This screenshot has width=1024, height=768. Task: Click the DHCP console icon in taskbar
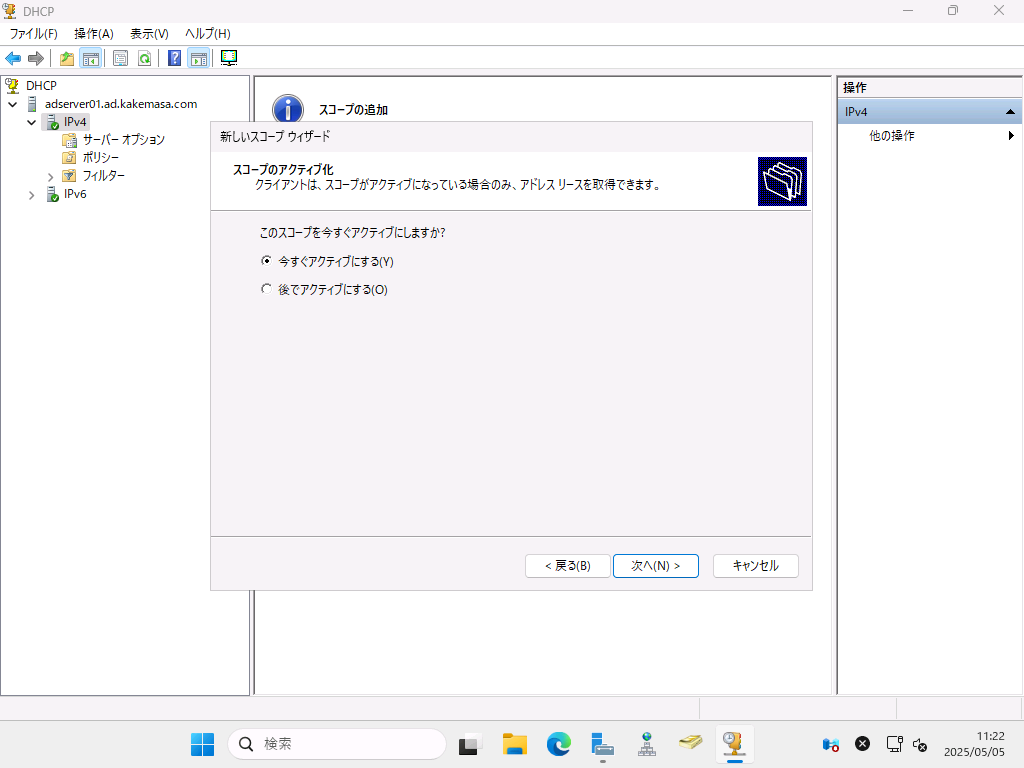(734, 744)
